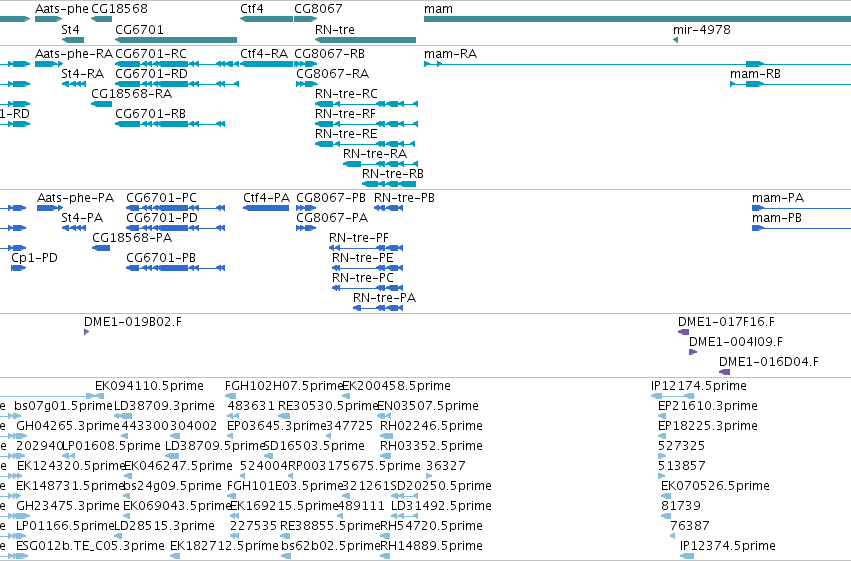Select the RN-tre-RA transcript label
The height and width of the screenshot is (561, 851).
(x=375, y=154)
